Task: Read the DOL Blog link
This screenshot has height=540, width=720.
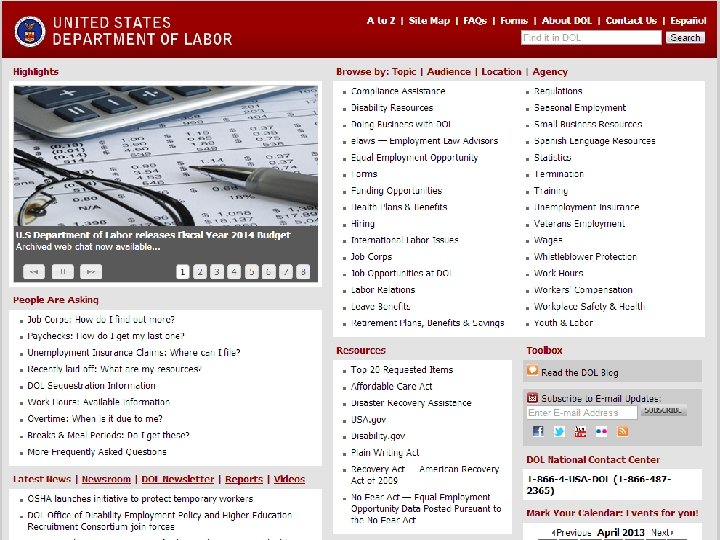Action: tap(580, 372)
